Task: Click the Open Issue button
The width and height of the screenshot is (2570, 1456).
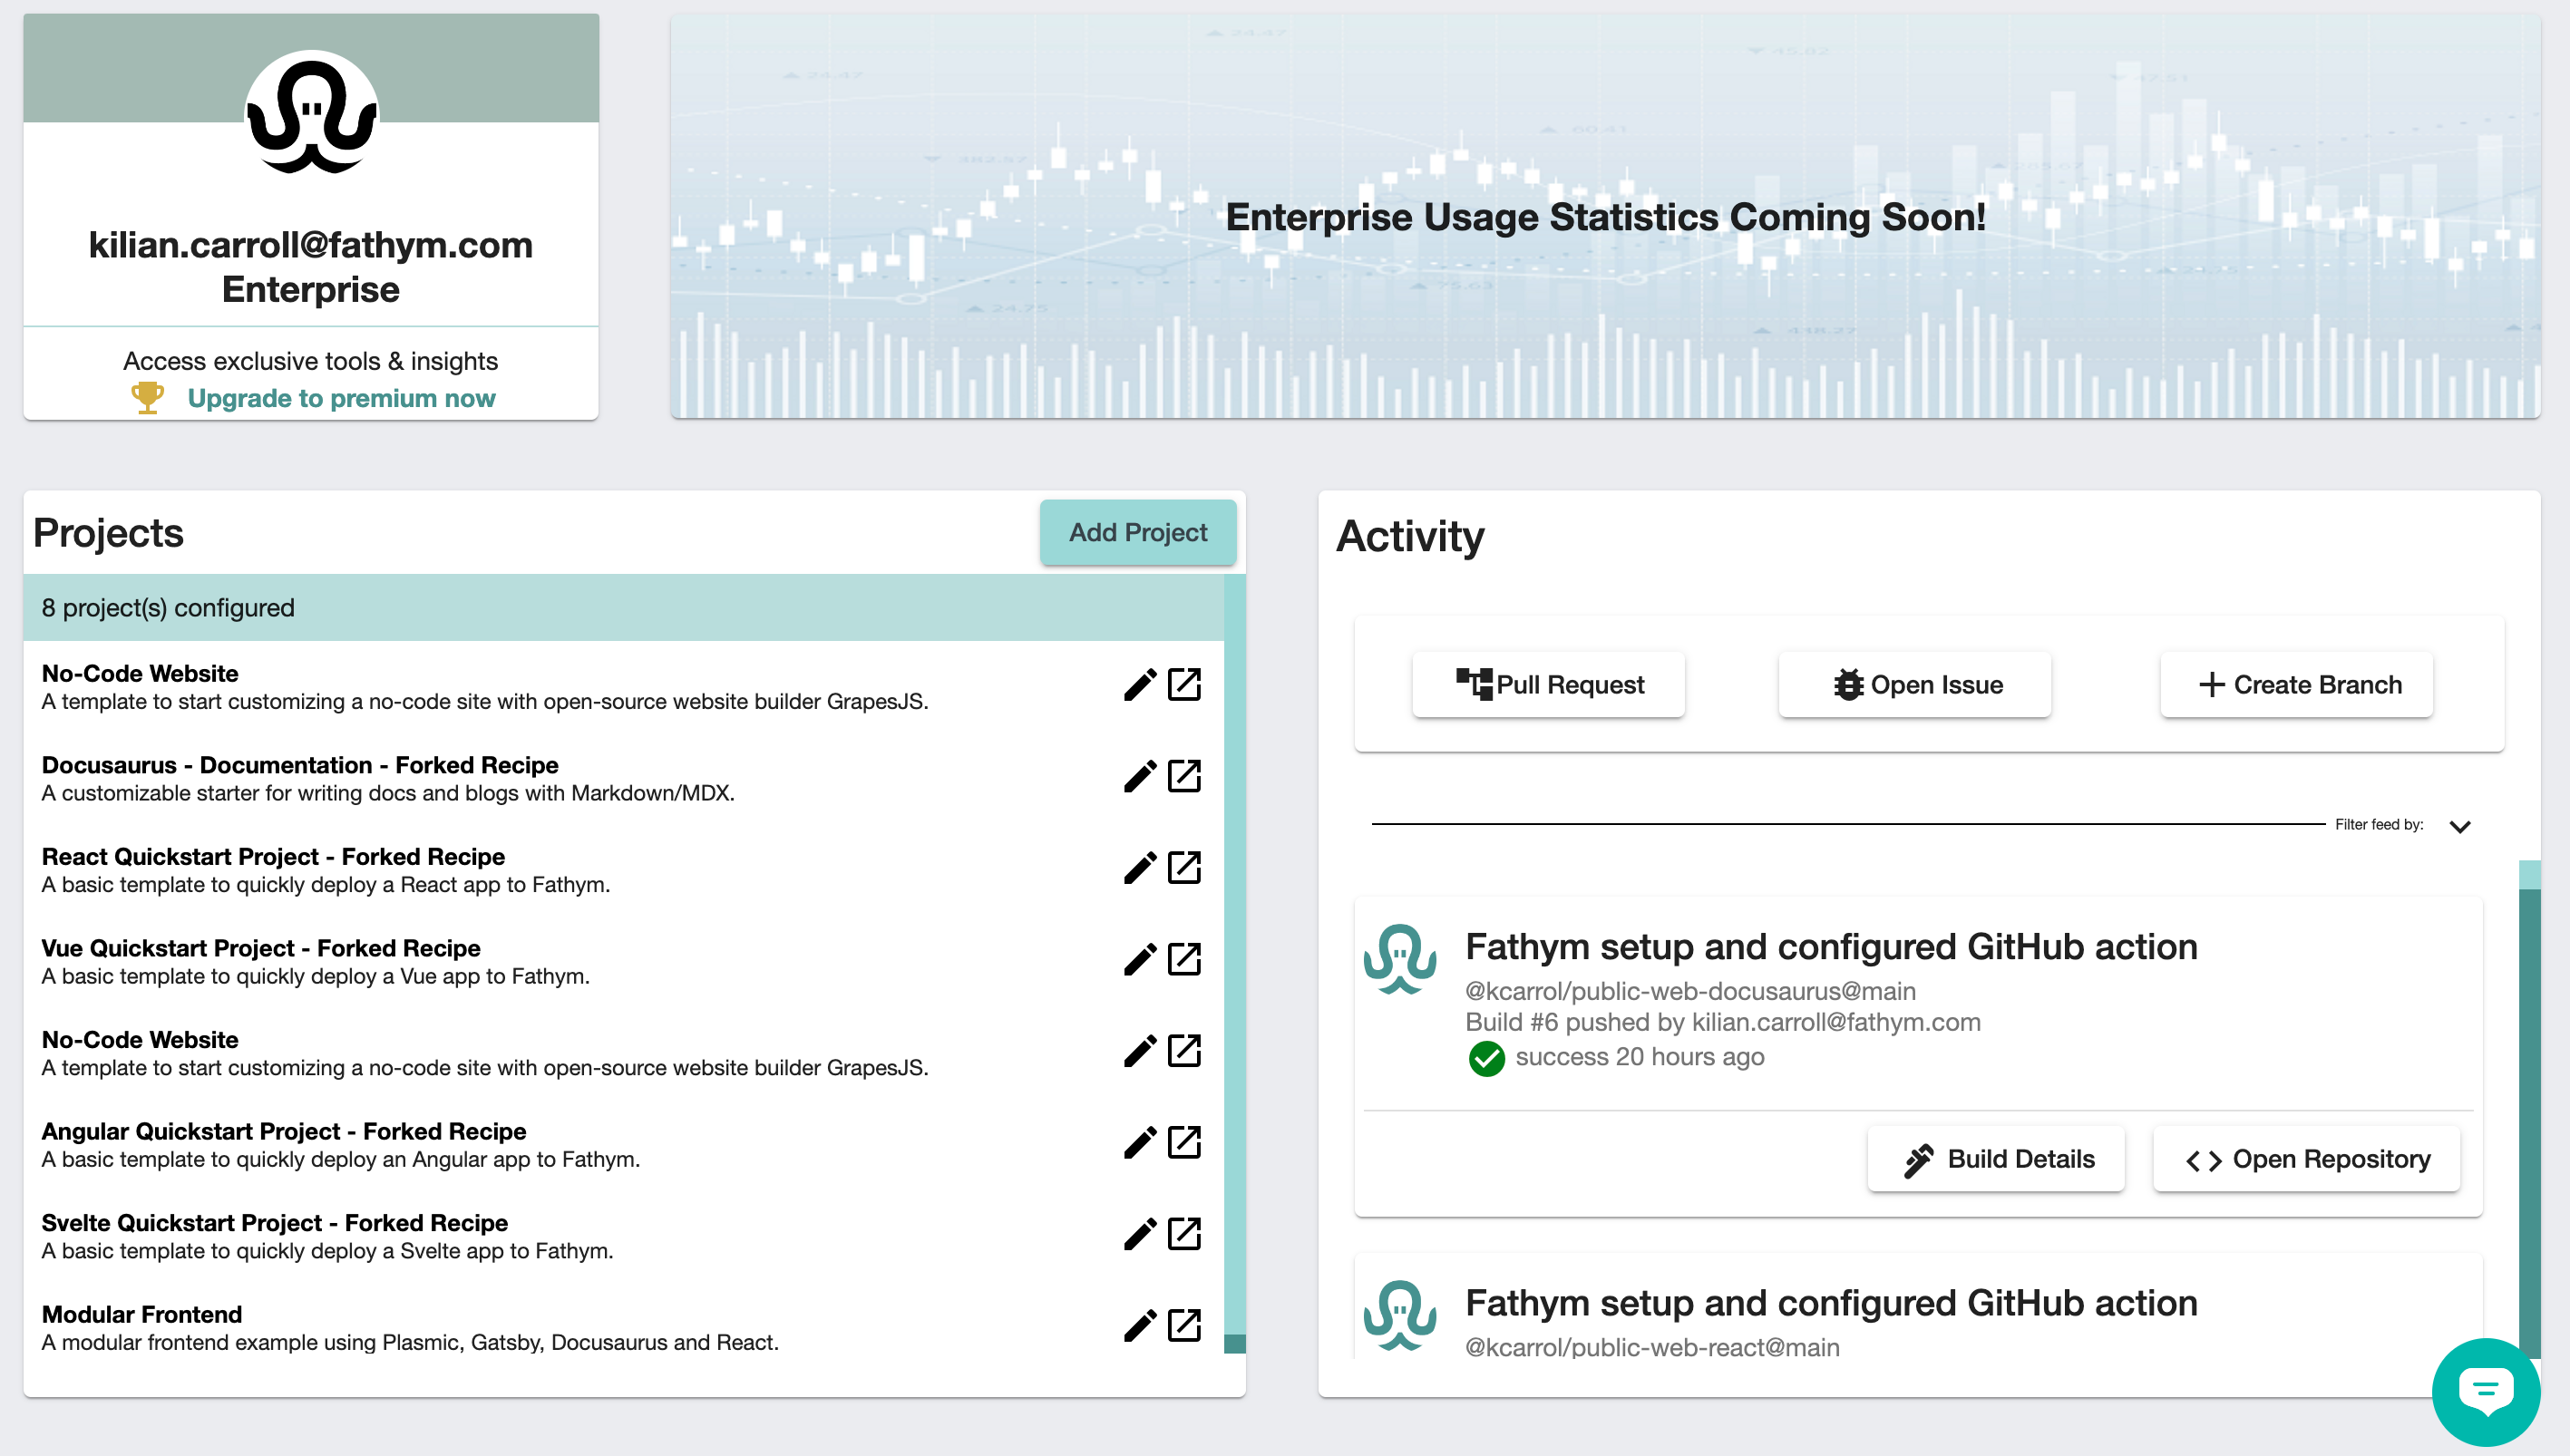Action: pyautogui.click(x=1915, y=685)
